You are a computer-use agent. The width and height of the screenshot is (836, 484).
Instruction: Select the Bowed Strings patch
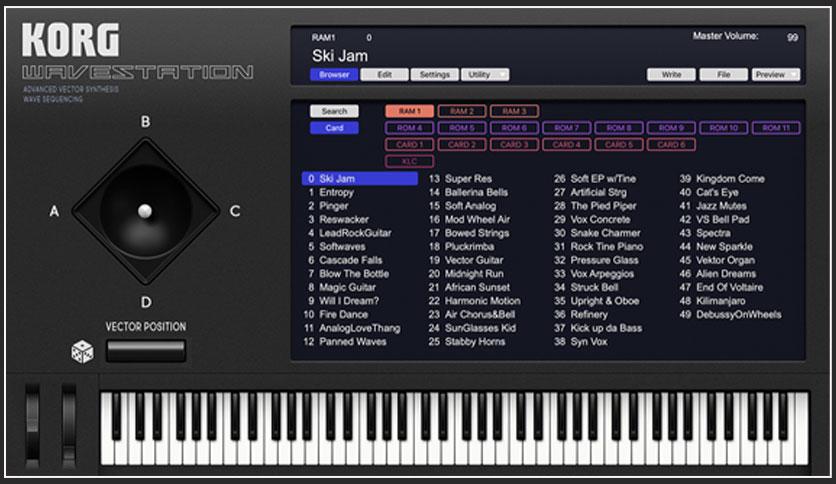pyautogui.click(x=477, y=233)
